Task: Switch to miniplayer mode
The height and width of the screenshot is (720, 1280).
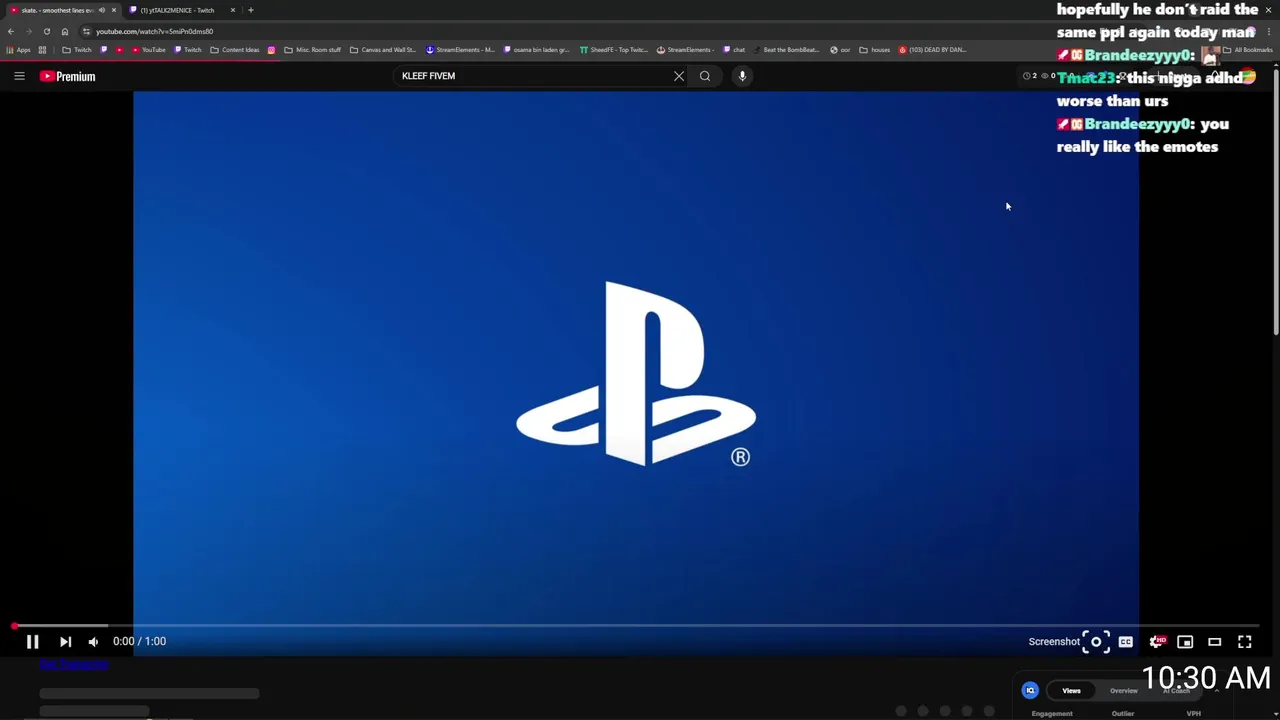Action: click(1185, 642)
